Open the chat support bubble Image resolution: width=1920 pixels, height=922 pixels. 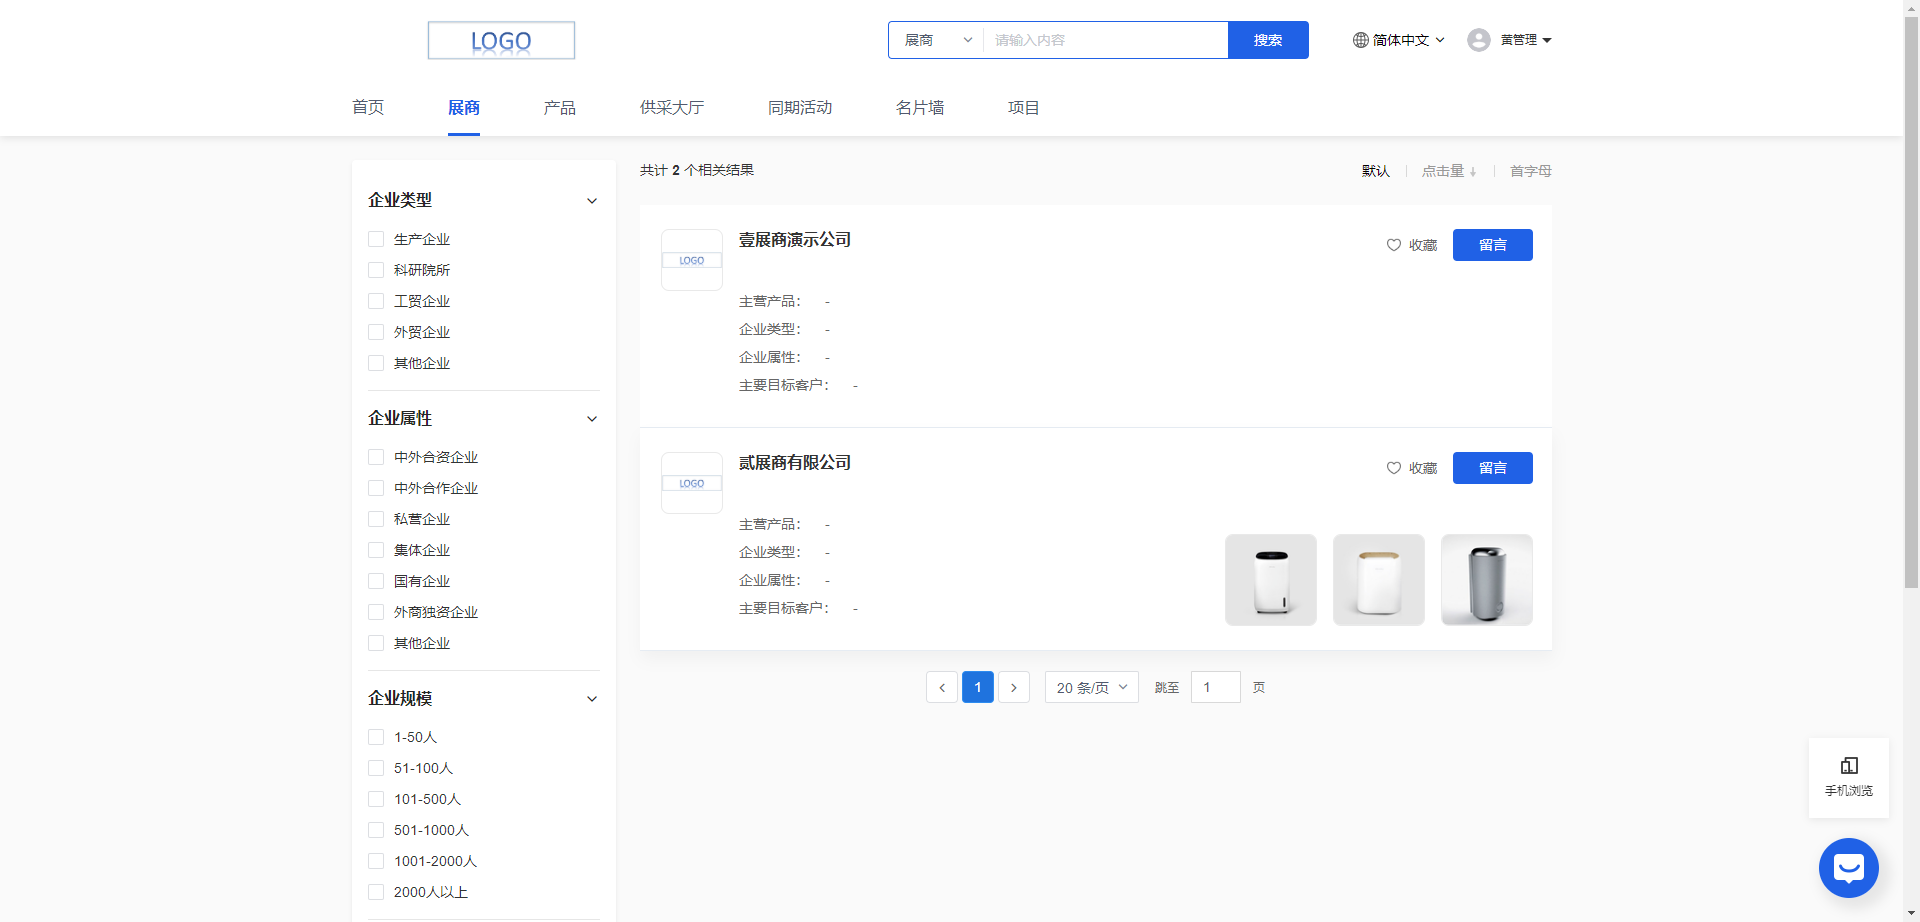tap(1849, 868)
